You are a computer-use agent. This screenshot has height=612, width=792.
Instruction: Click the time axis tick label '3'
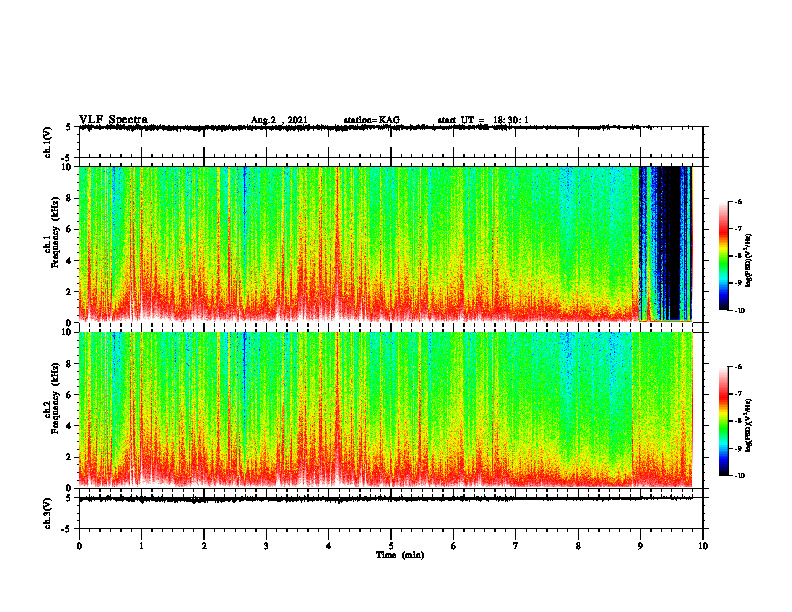pyautogui.click(x=266, y=546)
